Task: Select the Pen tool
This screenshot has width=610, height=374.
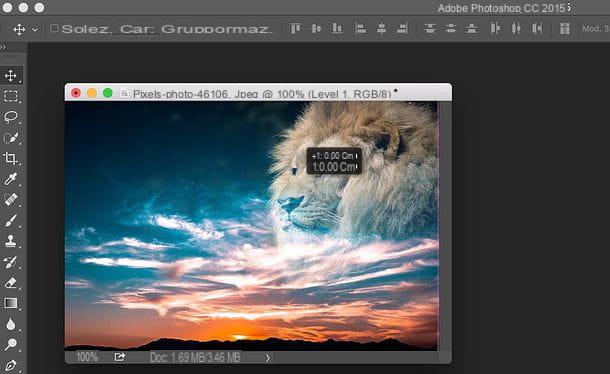Action: [11, 366]
